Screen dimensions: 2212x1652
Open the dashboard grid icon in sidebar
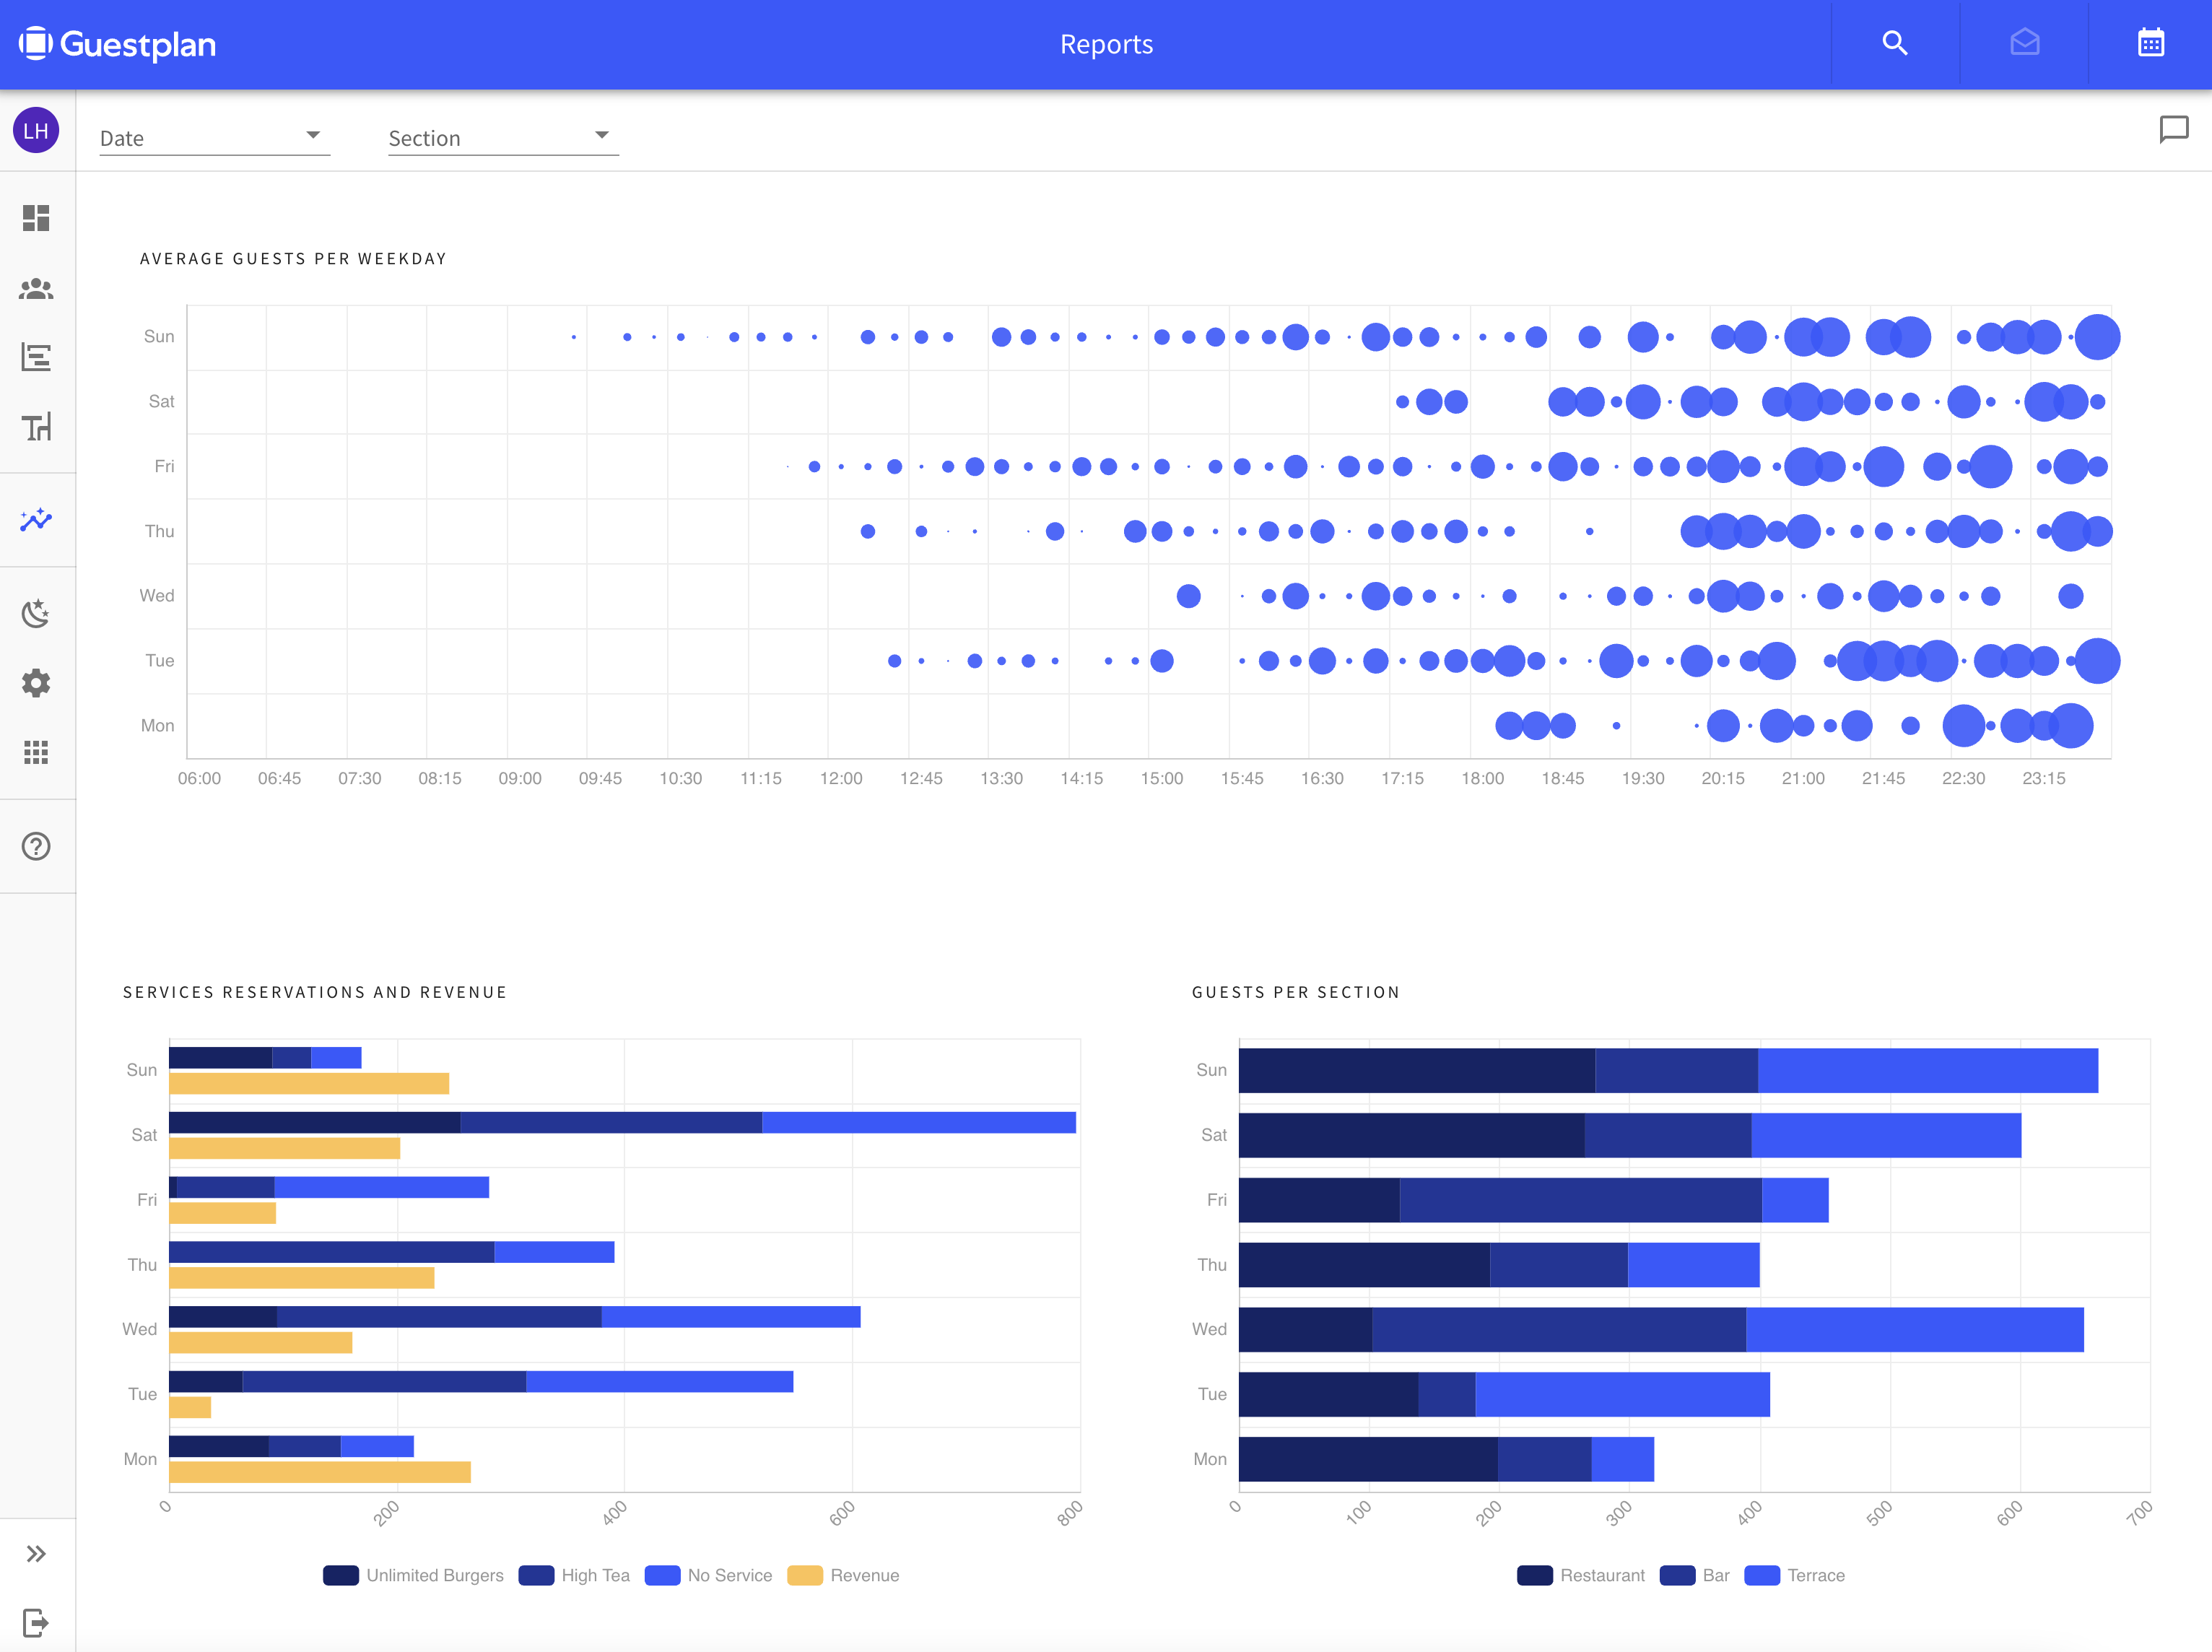coord(36,218)
